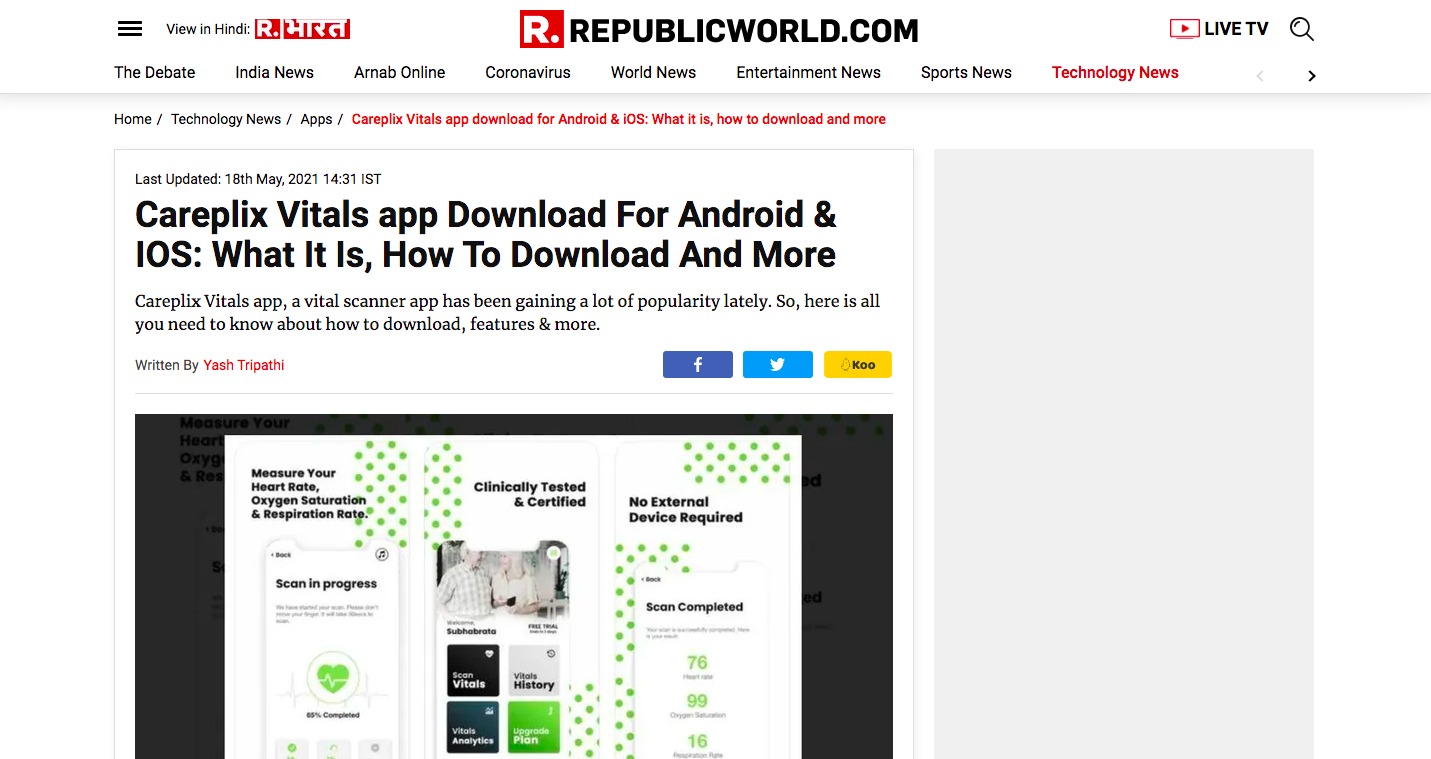The height and width of the screenshot is (759, 1431).
Task: Open the hamburger menu
Action: tap(130, 29)
